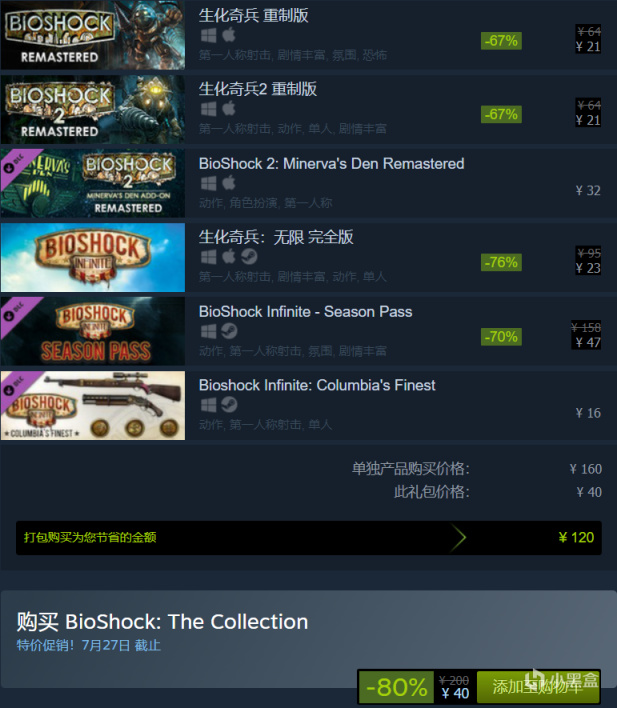Viewport: 617px width, 708px height.
Task: Open BioShock Remastered thumbnail image
Action: coord(93,35)
